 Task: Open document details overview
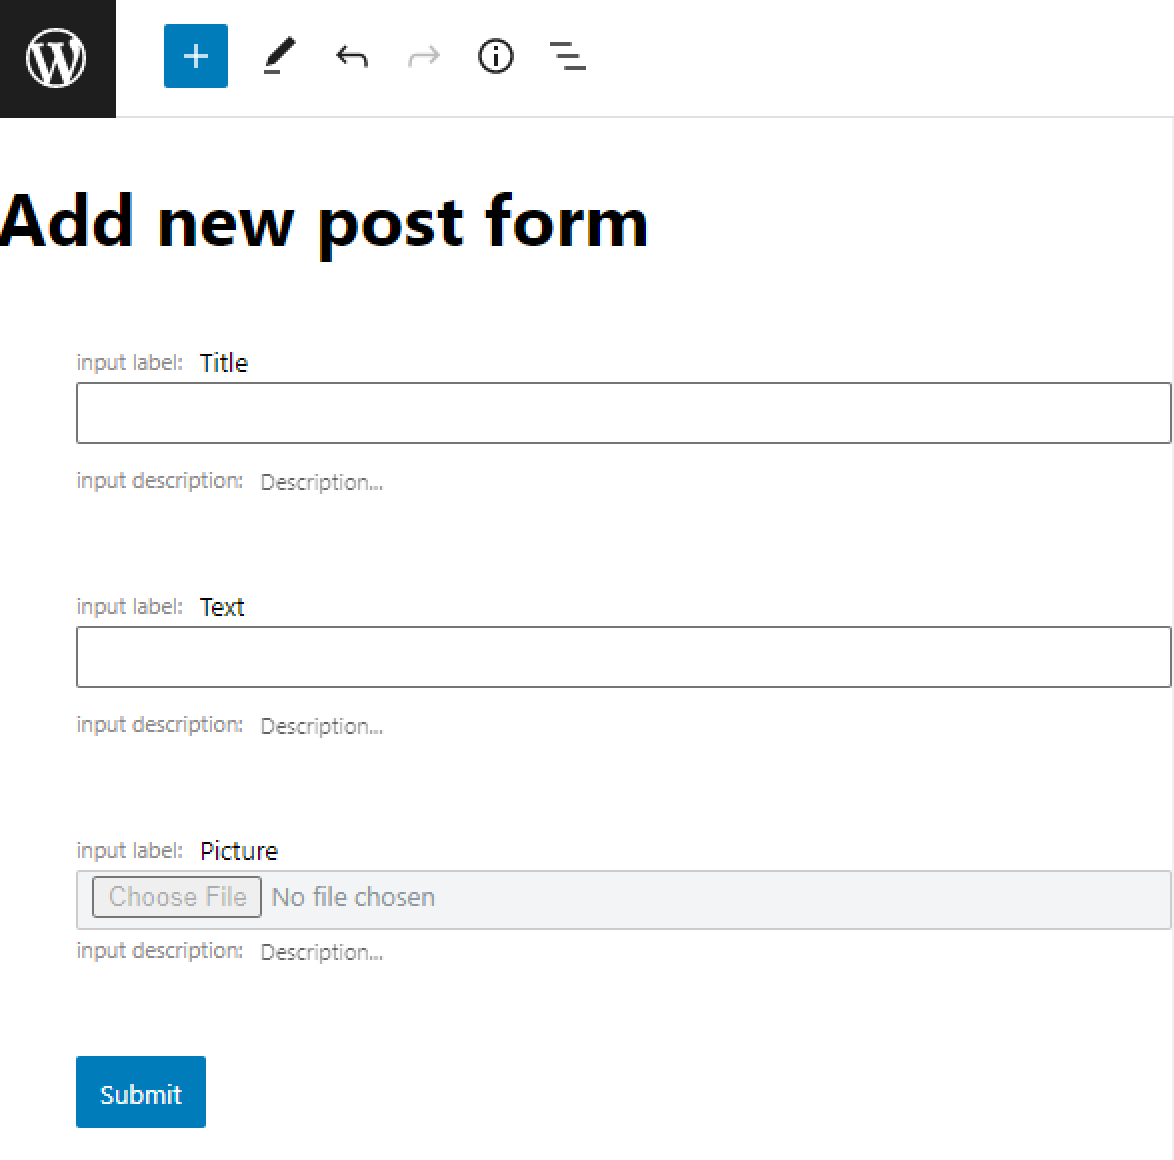[x=494, y=57]
